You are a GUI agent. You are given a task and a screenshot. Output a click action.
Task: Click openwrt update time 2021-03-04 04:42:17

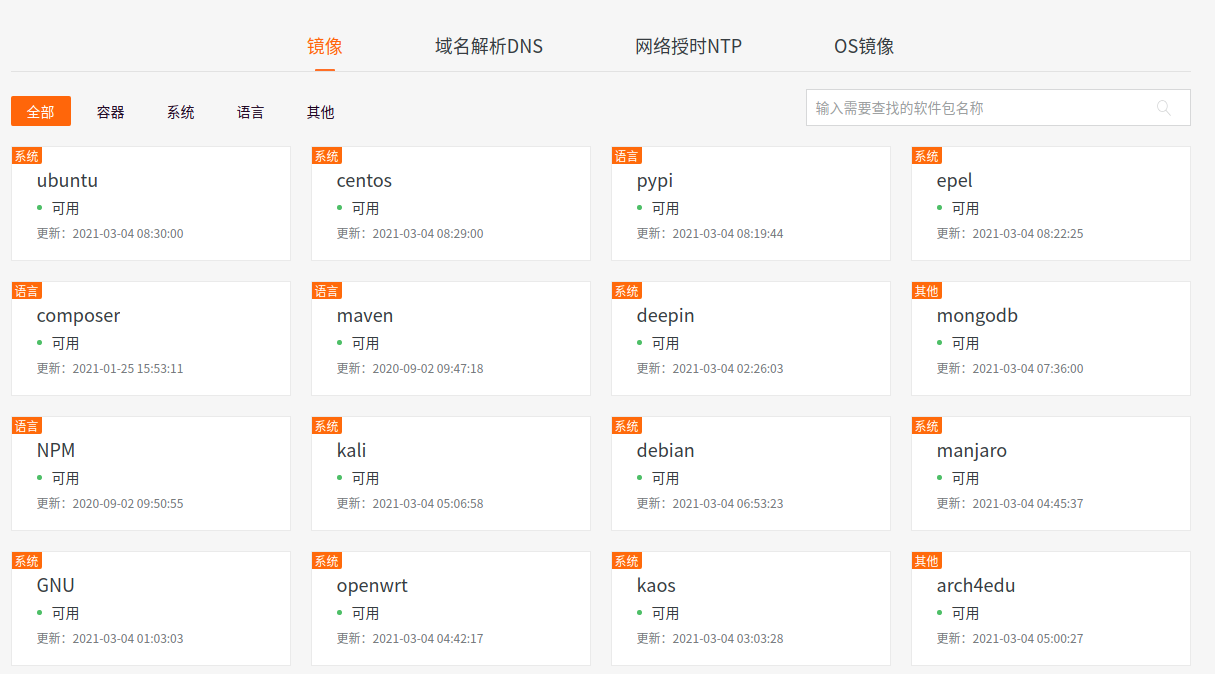pyautogui.click(x=428, y=639)
